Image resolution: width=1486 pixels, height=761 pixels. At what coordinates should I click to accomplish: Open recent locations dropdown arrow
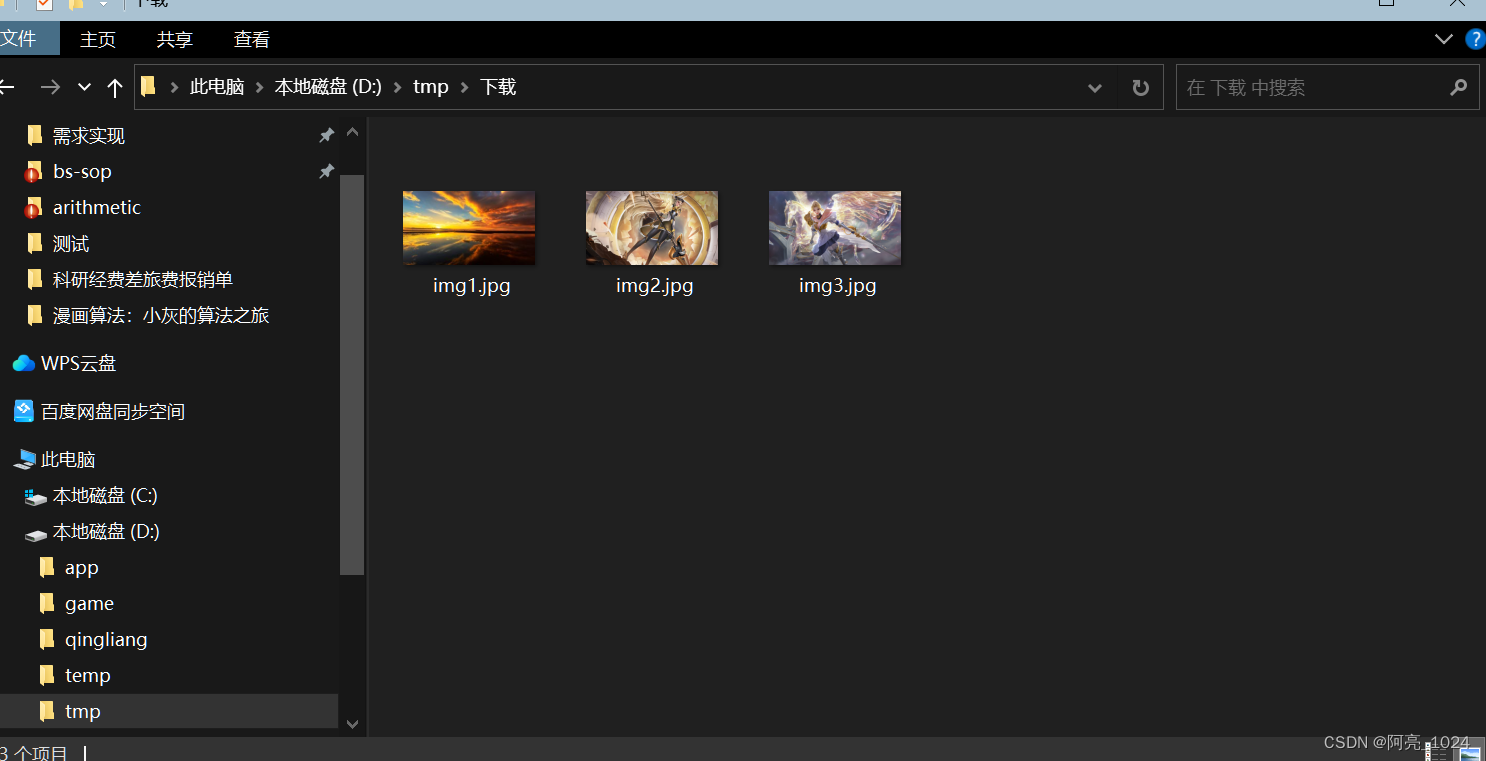tap(85, 87)
